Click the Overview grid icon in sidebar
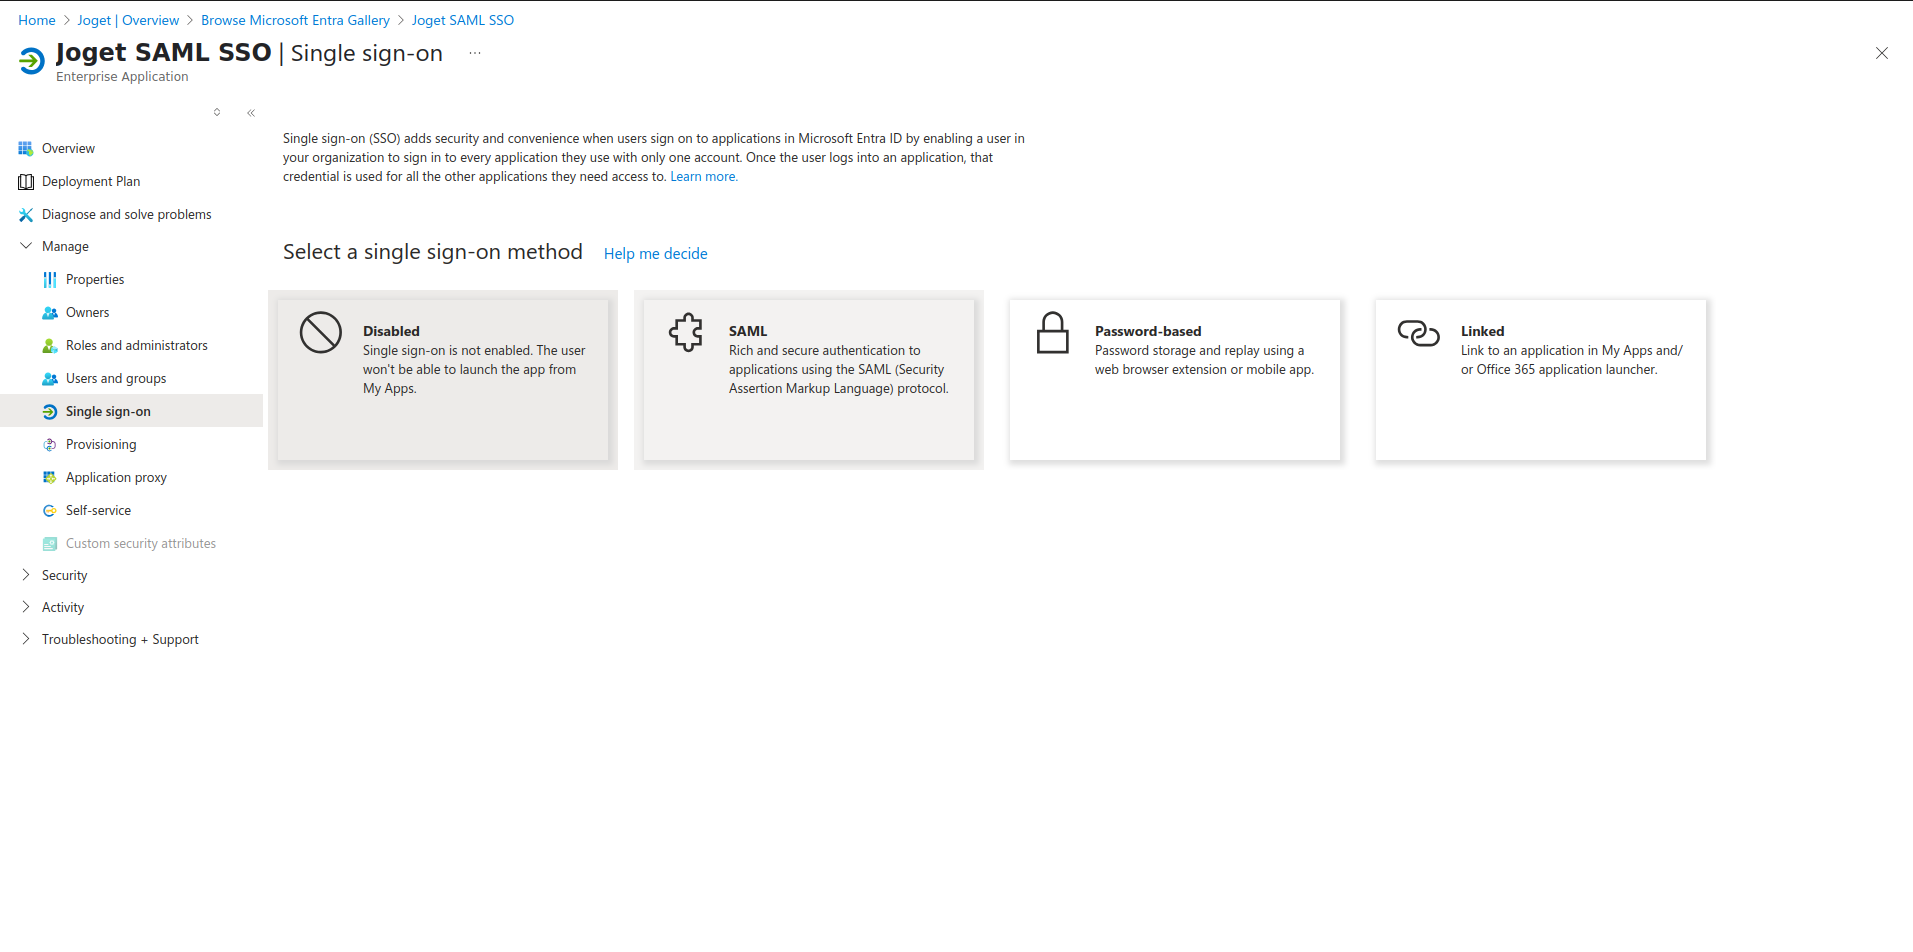 [x=26, y=149]
